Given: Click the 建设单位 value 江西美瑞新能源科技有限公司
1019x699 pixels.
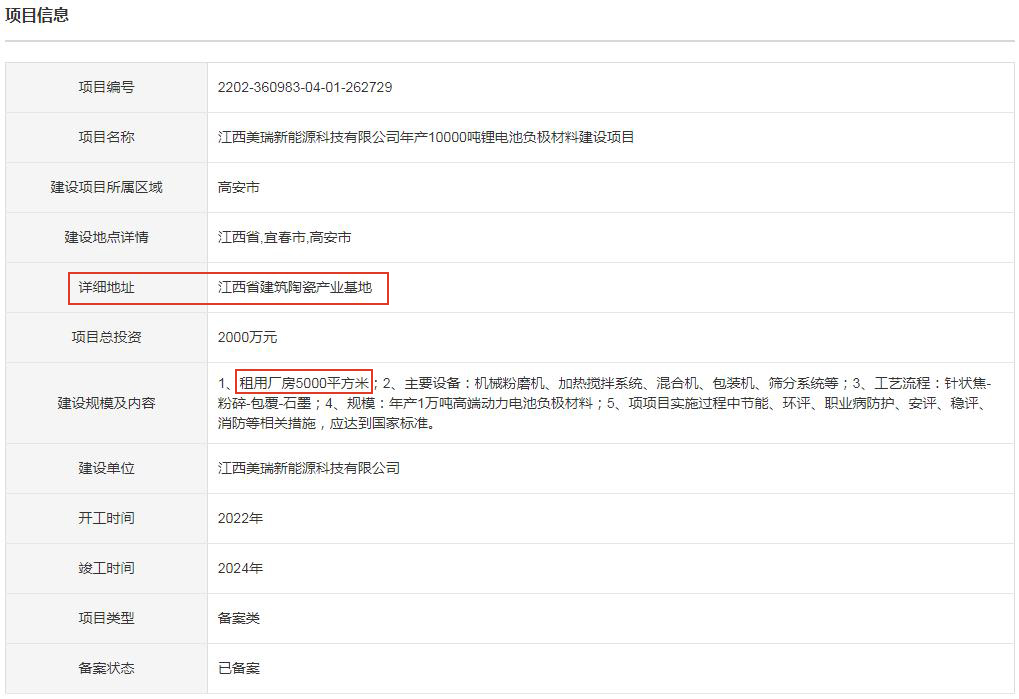Looking at the screenshot, I should tap(309, 468).
